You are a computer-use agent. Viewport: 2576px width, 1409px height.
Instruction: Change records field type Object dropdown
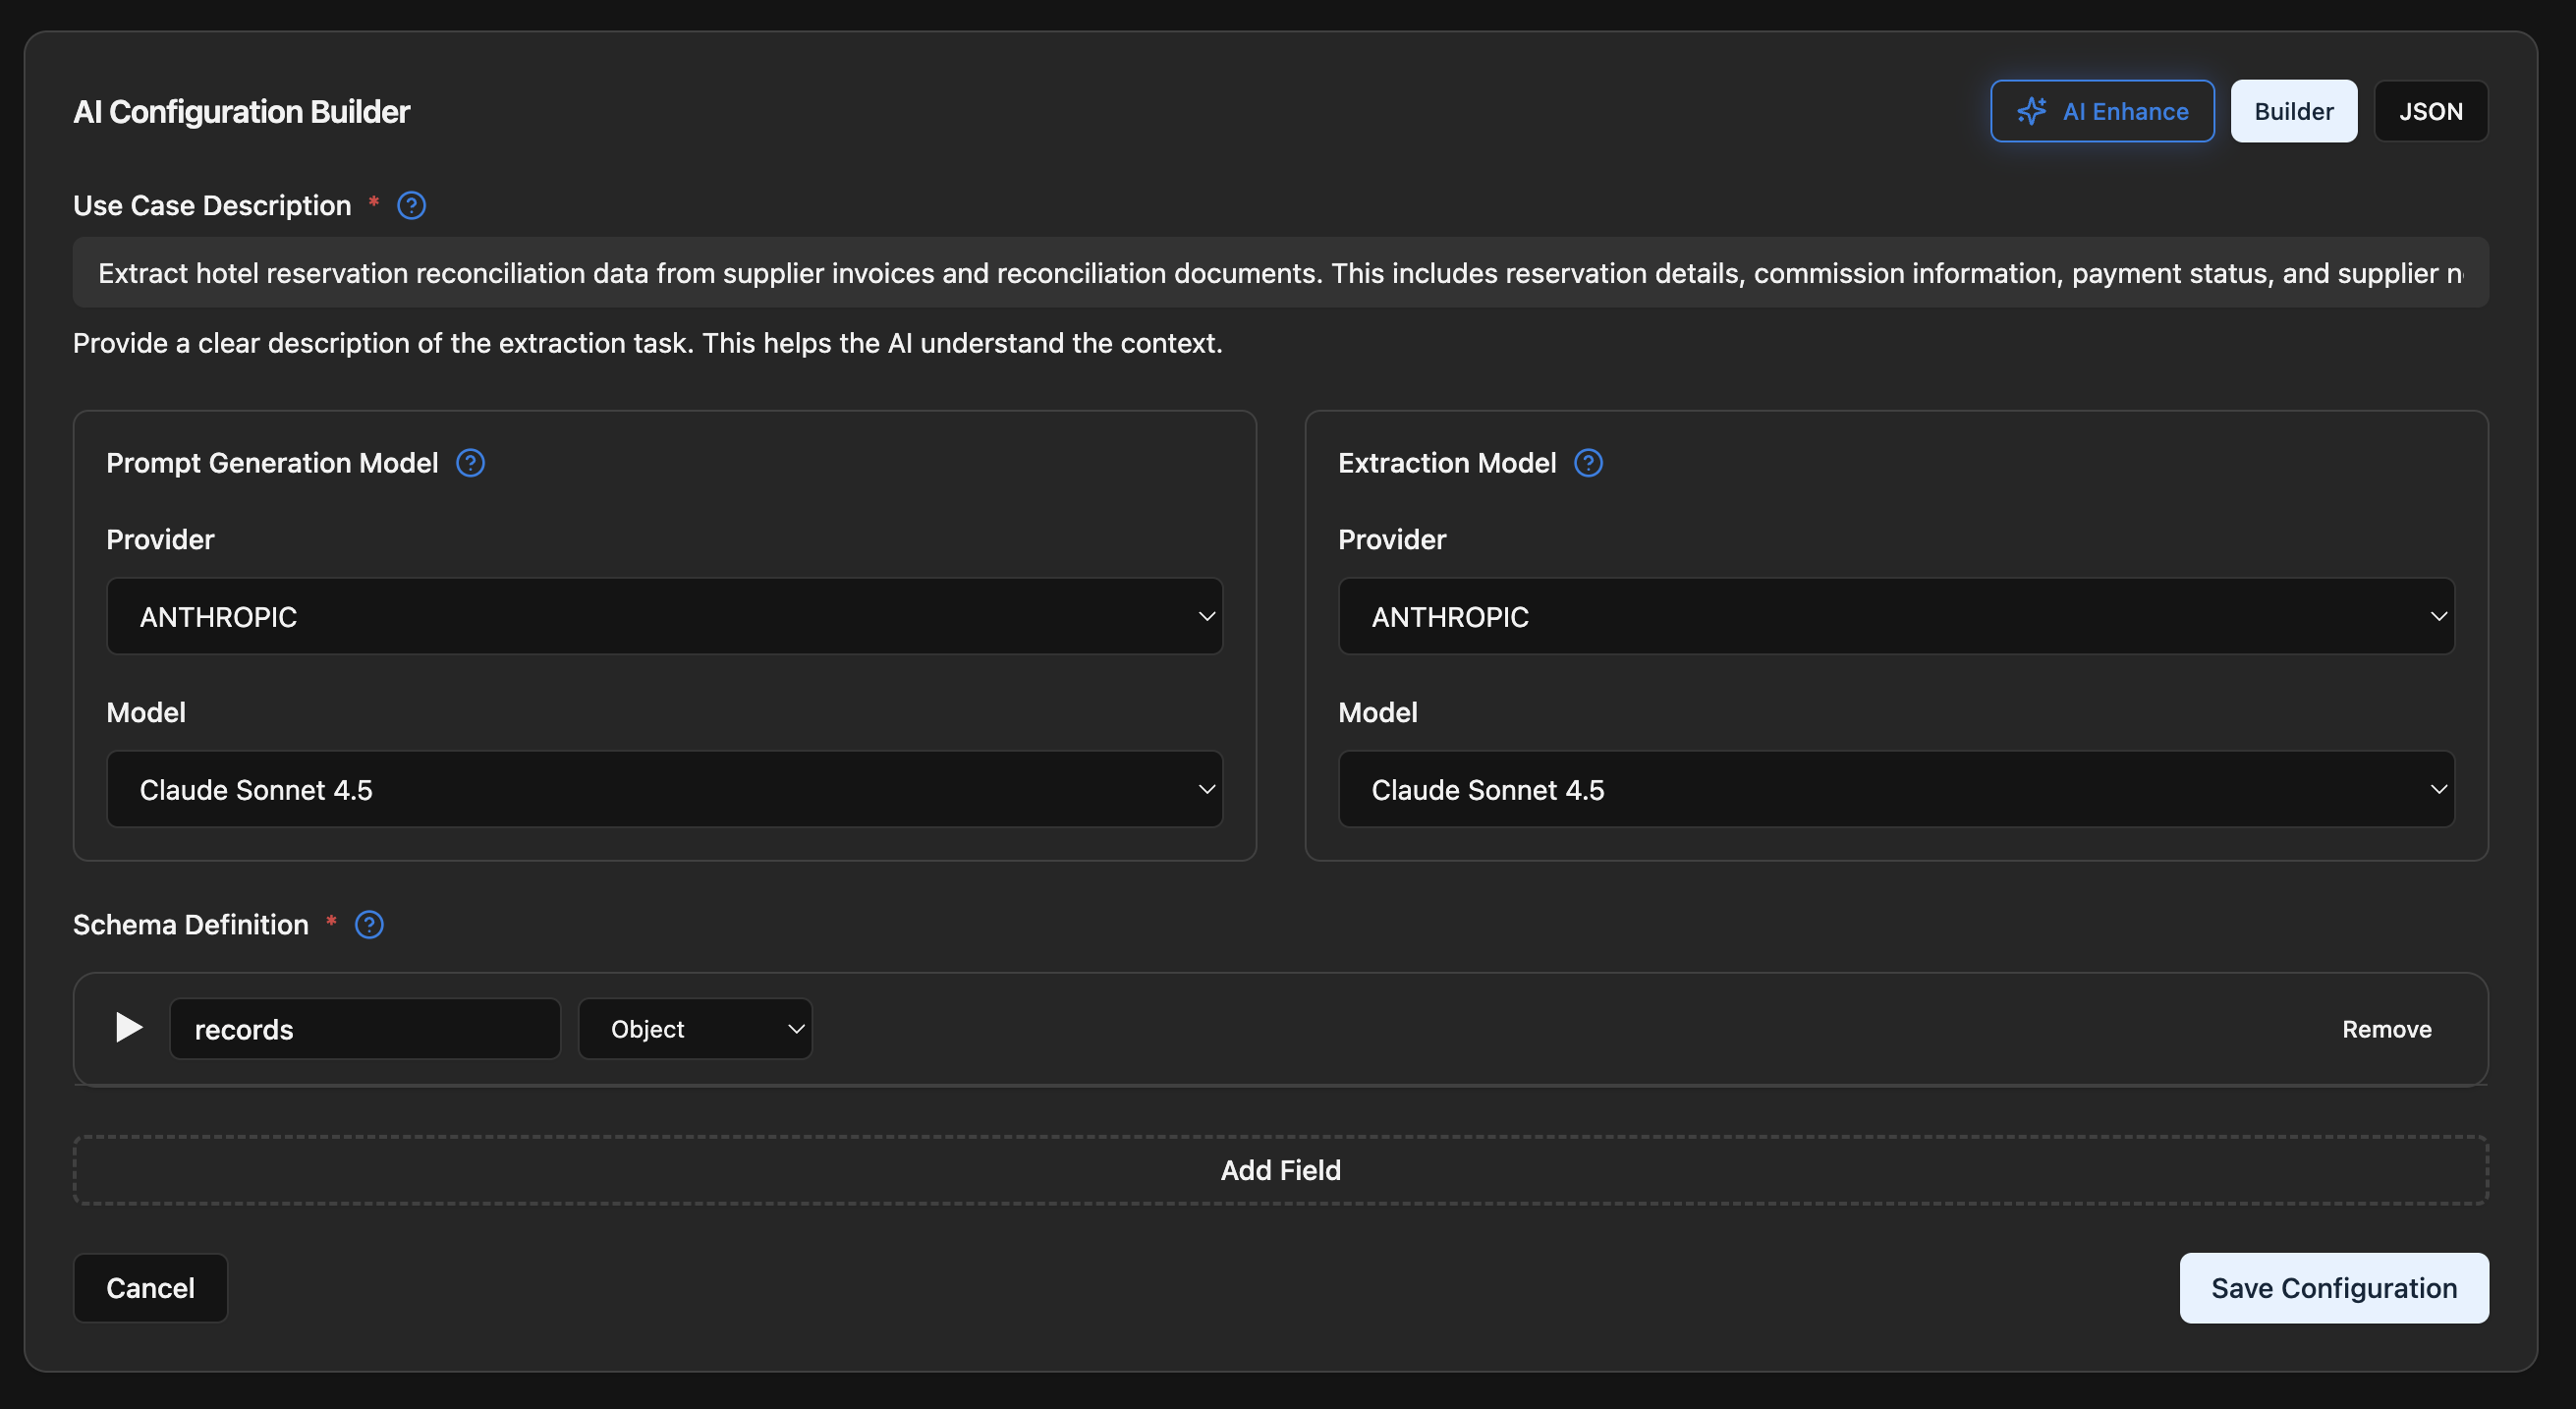point(695,1029)
